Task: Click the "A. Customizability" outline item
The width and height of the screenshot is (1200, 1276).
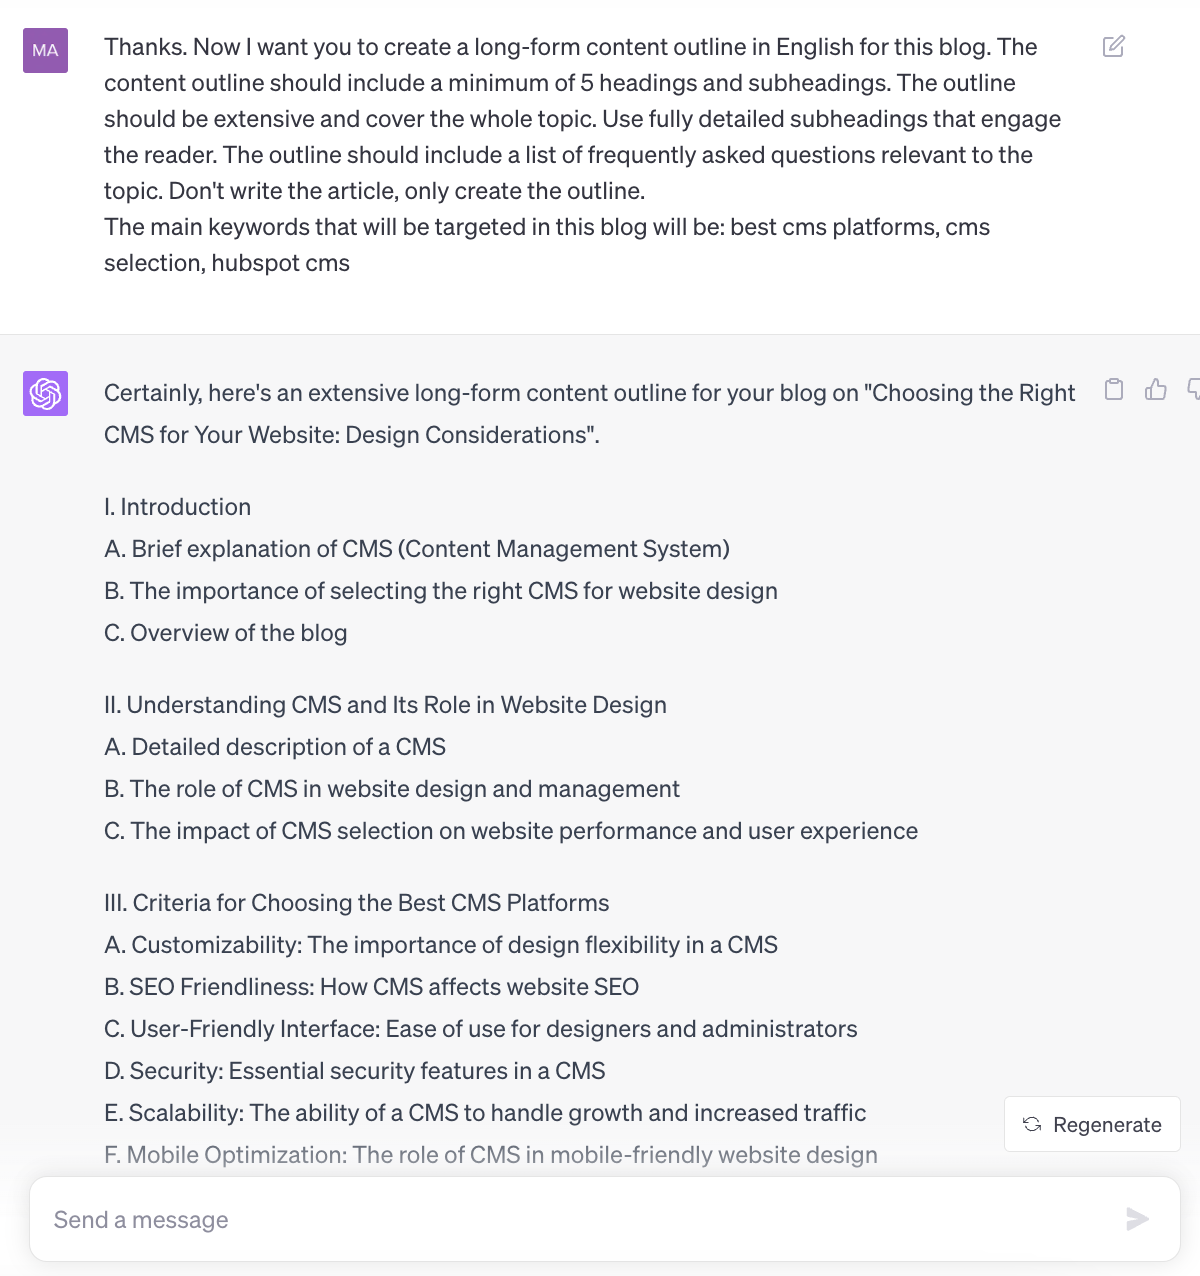Action: (x=441, y=945)
